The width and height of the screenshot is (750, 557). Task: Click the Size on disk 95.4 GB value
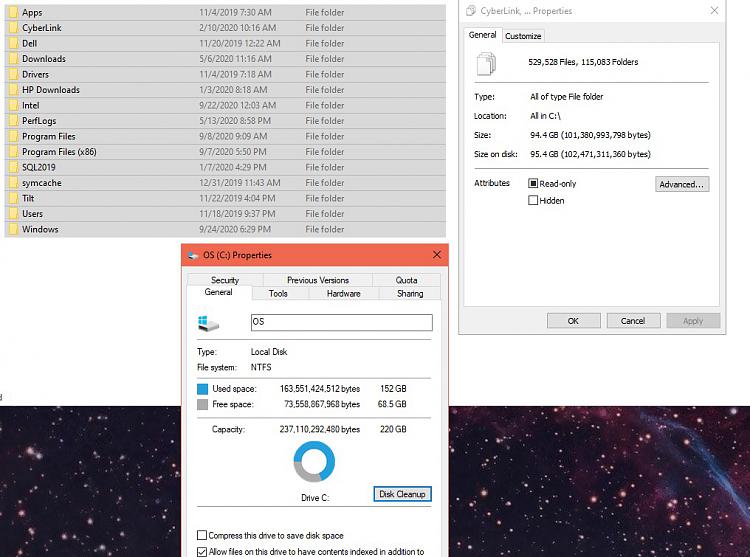pos(590,154)
